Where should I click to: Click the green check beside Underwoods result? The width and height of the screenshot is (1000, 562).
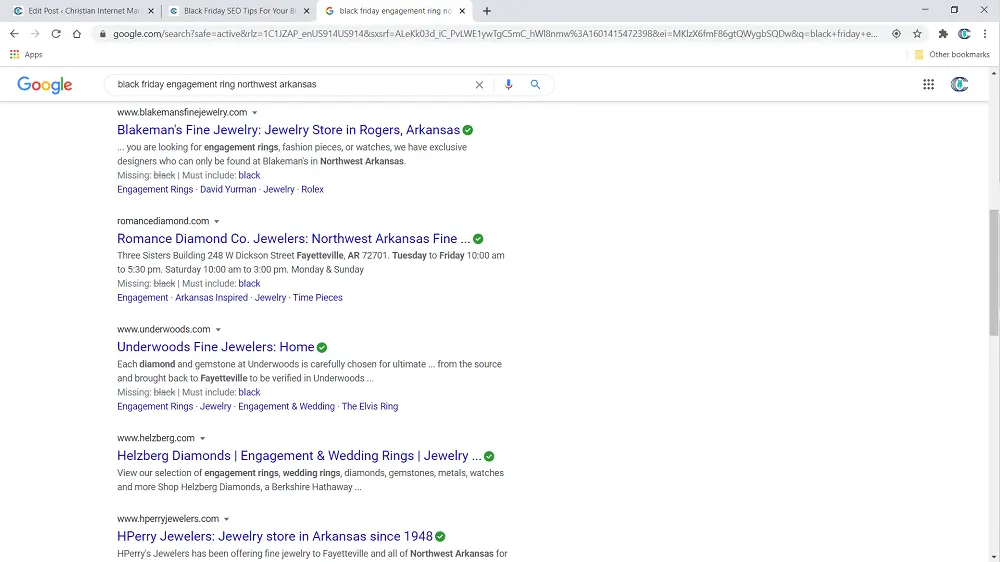[322, 348]
